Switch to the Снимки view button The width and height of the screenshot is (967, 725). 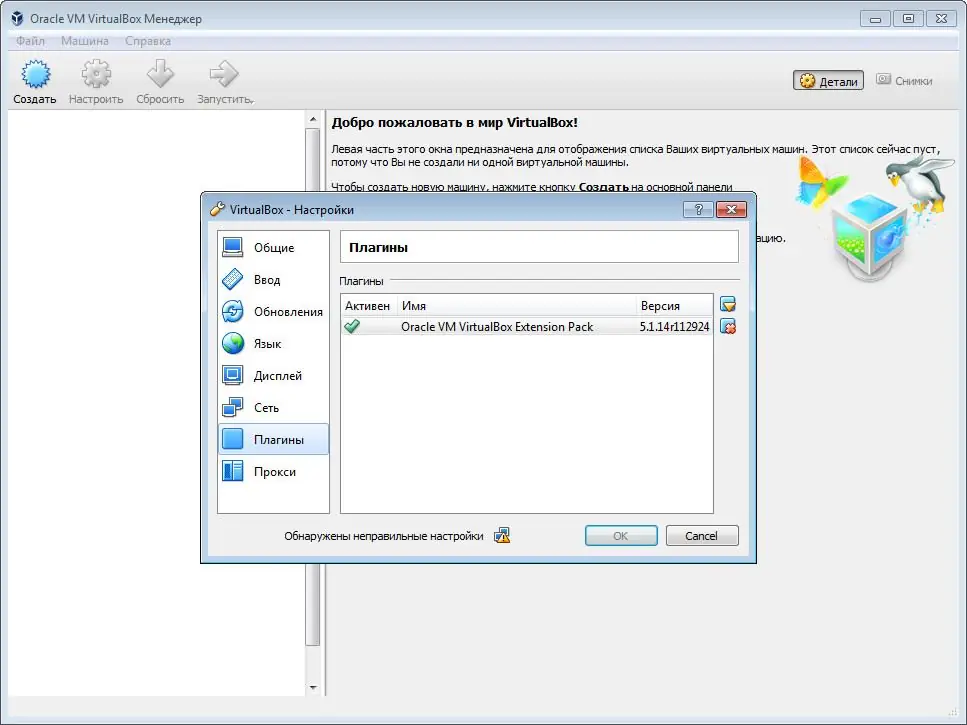904,81
